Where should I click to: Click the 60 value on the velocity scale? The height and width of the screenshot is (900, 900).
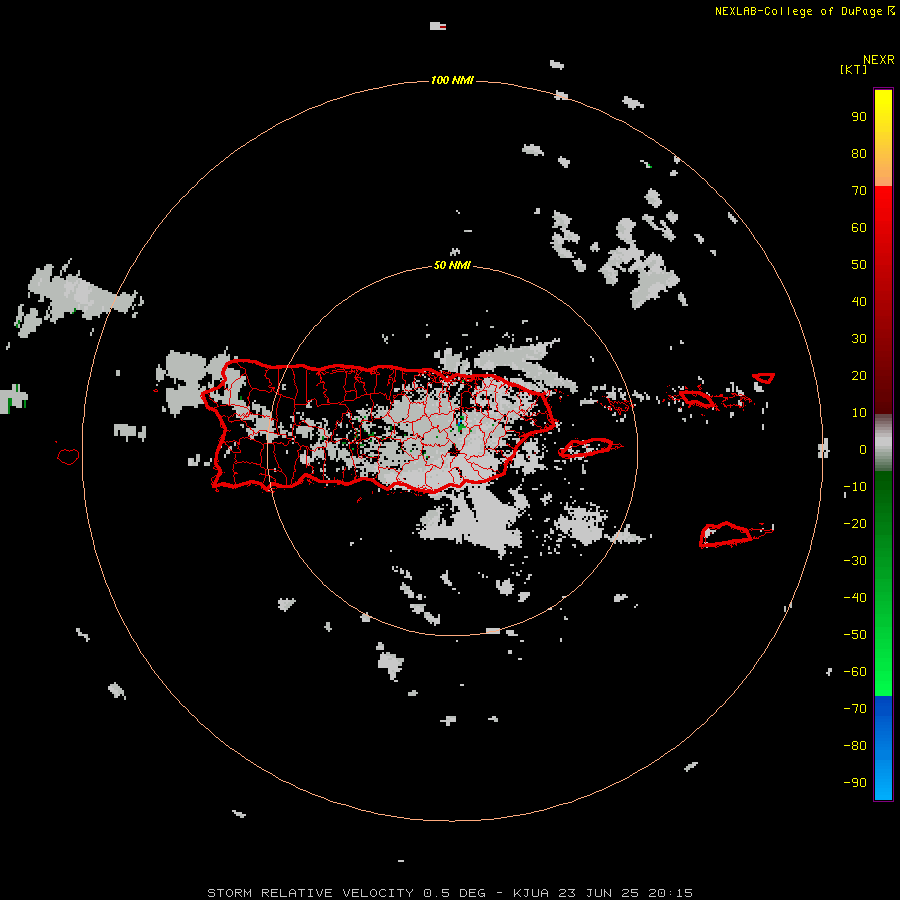click(x=859, y=227)
